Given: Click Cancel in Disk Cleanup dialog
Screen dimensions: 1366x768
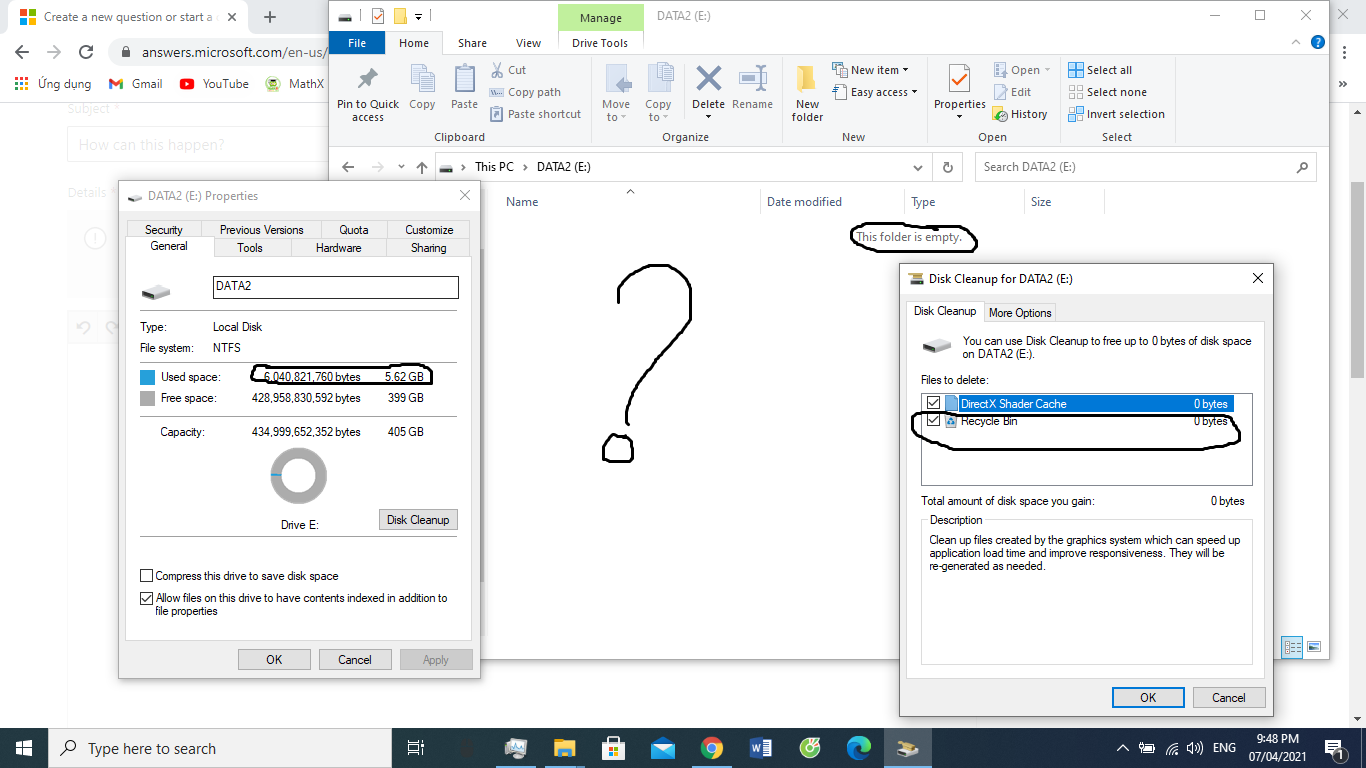Looking at the screenshot, I should click(1229, 698).
